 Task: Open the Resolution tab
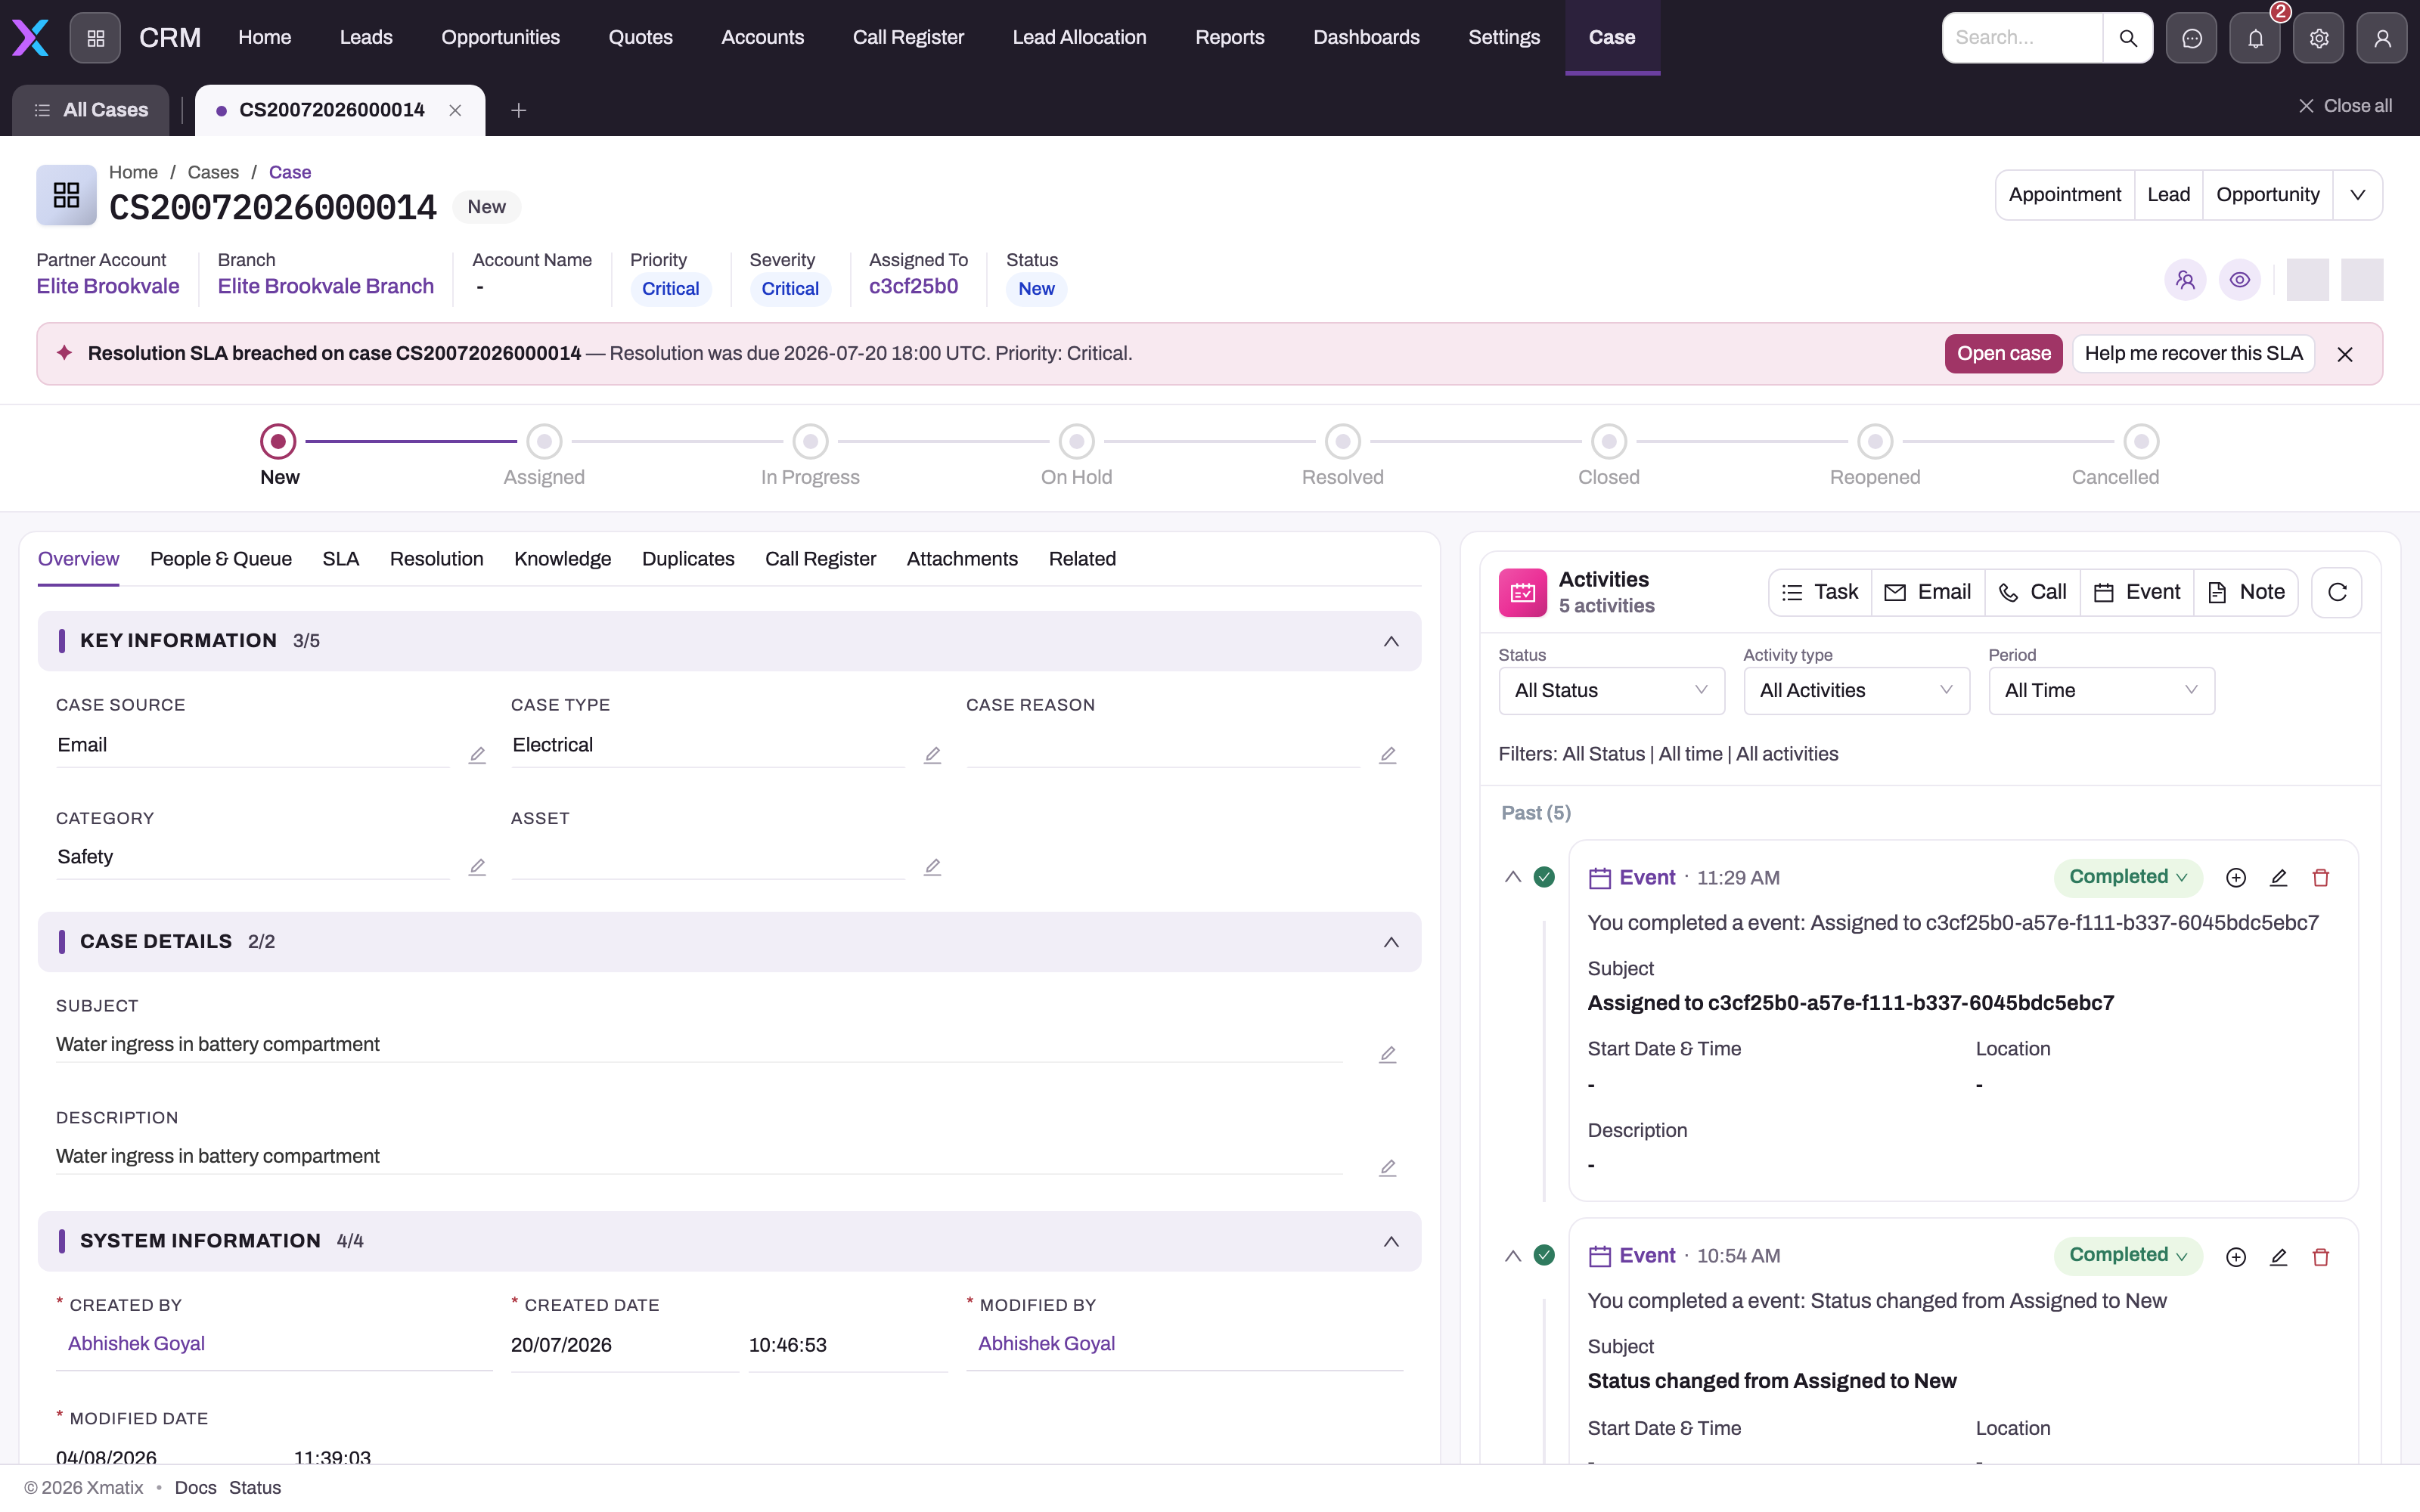pos(436,559)
